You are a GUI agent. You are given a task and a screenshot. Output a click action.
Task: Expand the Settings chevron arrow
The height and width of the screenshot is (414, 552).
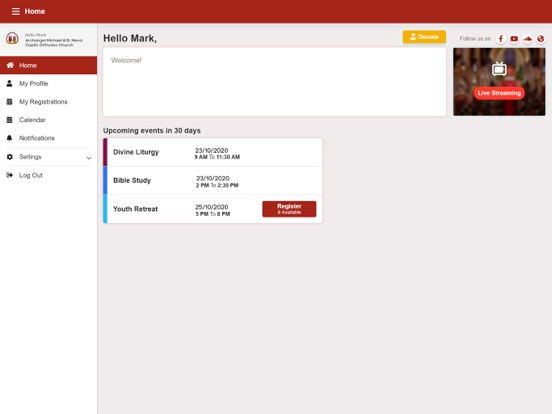89,158
